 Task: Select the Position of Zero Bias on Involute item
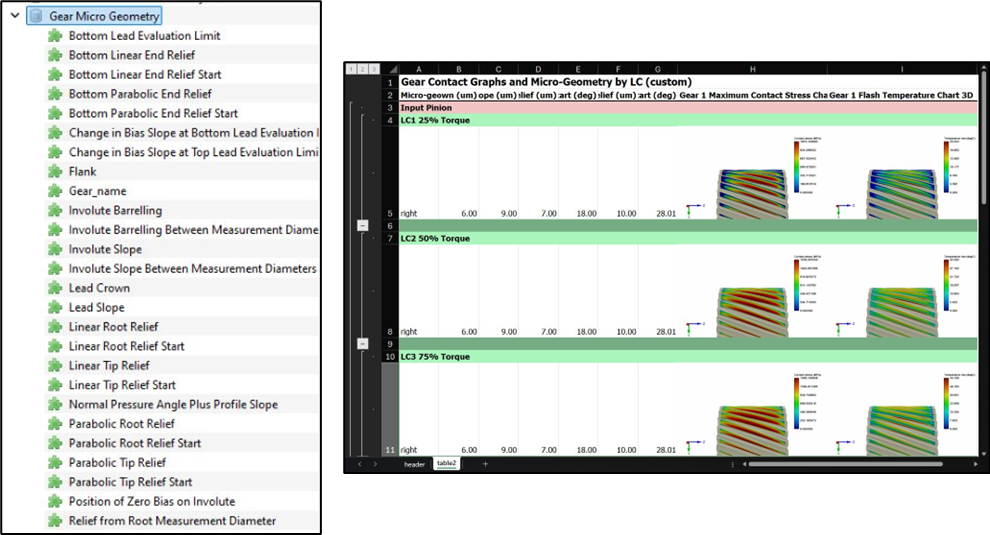point(152,501)
